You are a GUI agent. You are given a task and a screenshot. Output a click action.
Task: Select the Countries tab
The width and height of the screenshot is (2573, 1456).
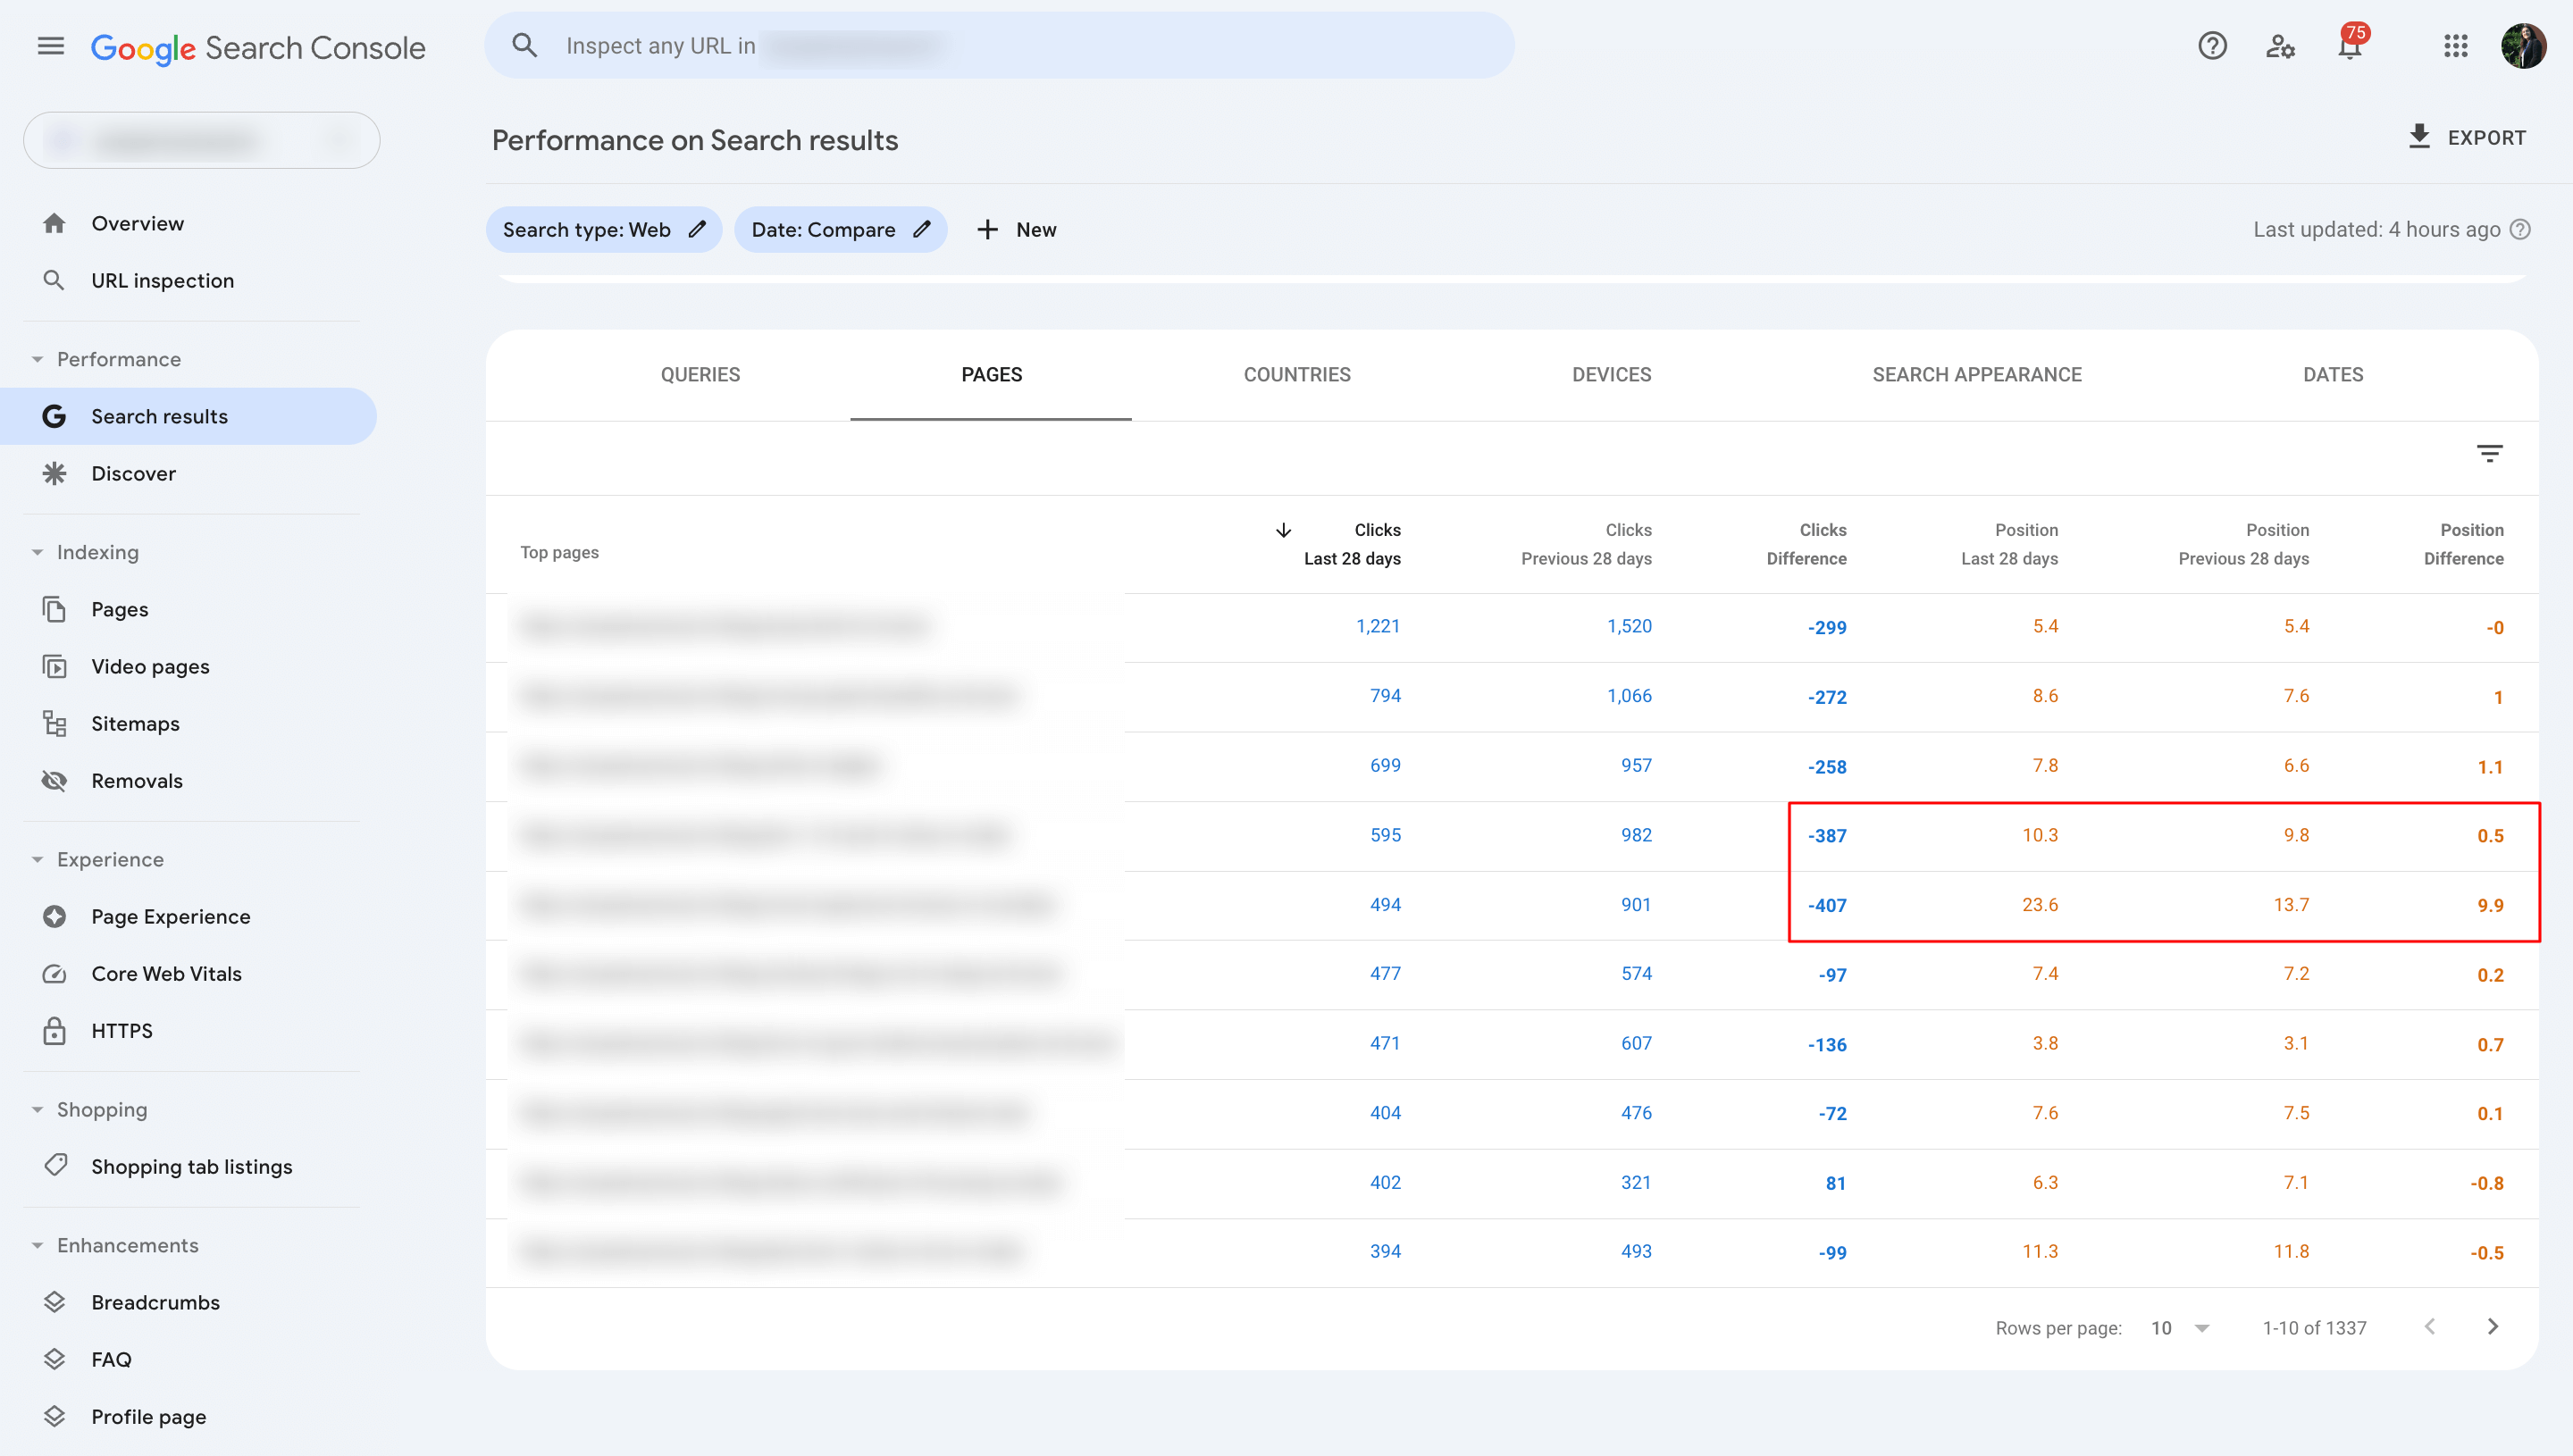pyautogui.click(x=1297, y=374)
